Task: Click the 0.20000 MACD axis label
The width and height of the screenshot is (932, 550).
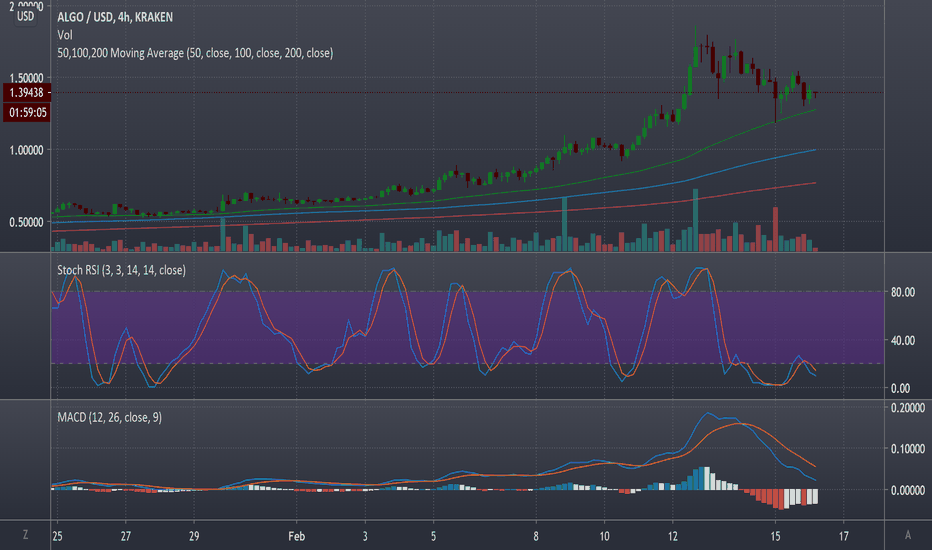Action: [x=908, y=408]
